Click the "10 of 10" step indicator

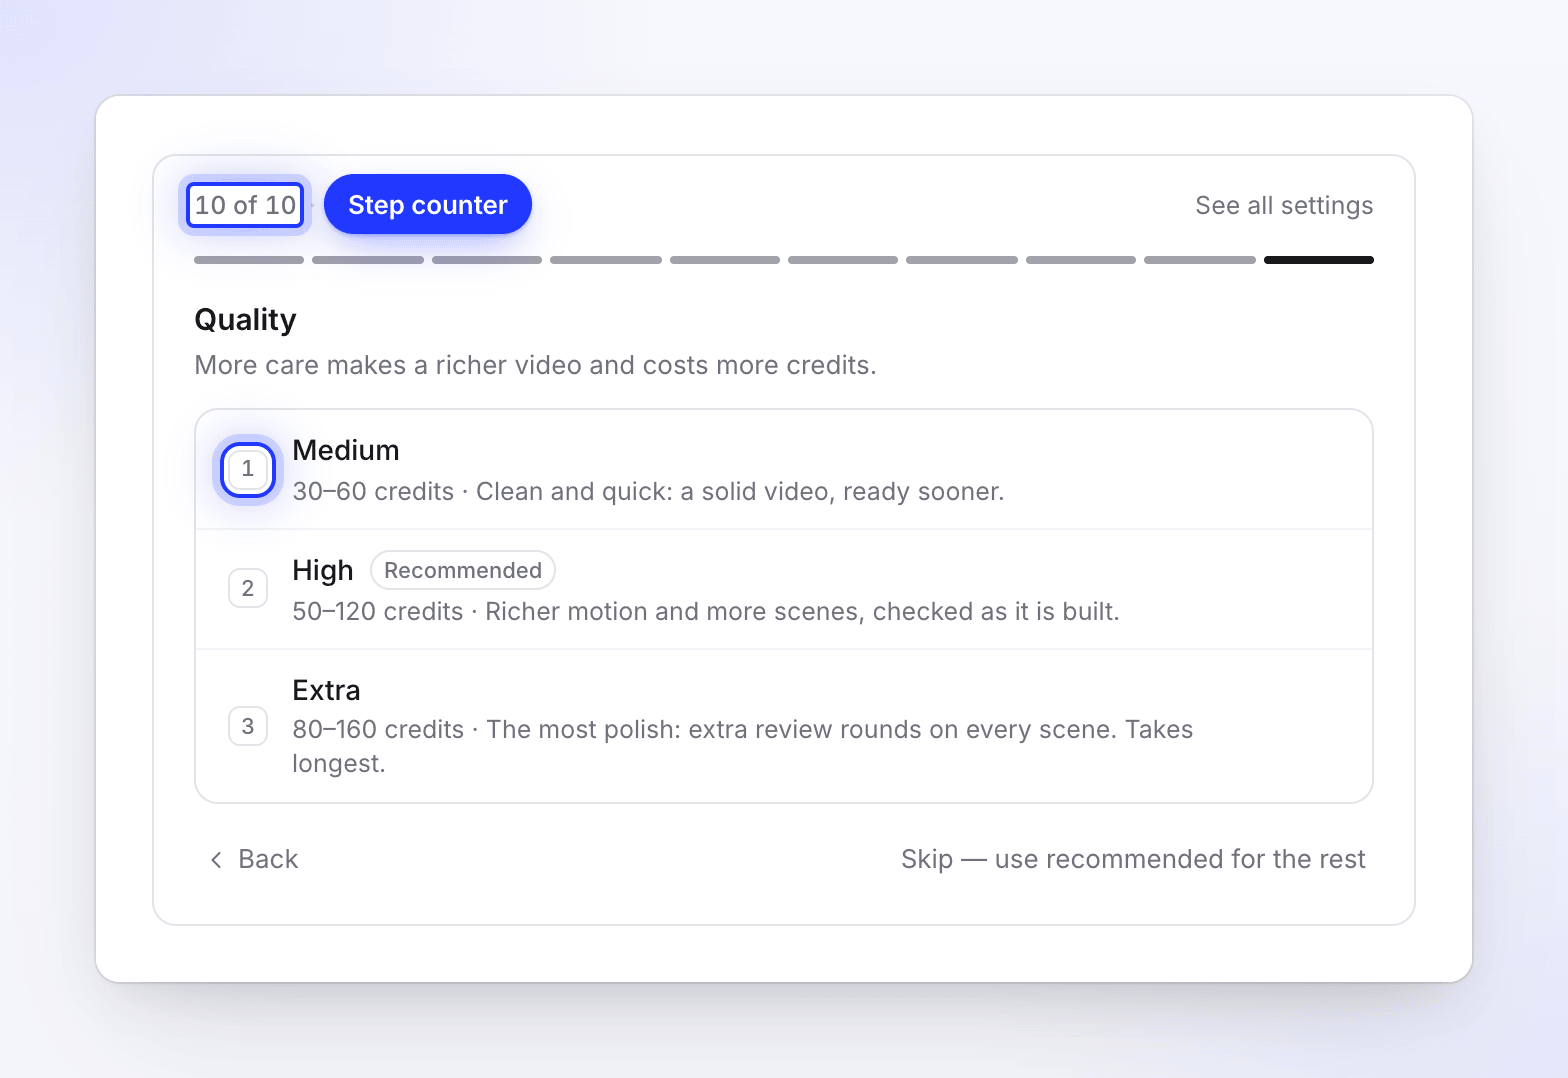coord(245,205)
